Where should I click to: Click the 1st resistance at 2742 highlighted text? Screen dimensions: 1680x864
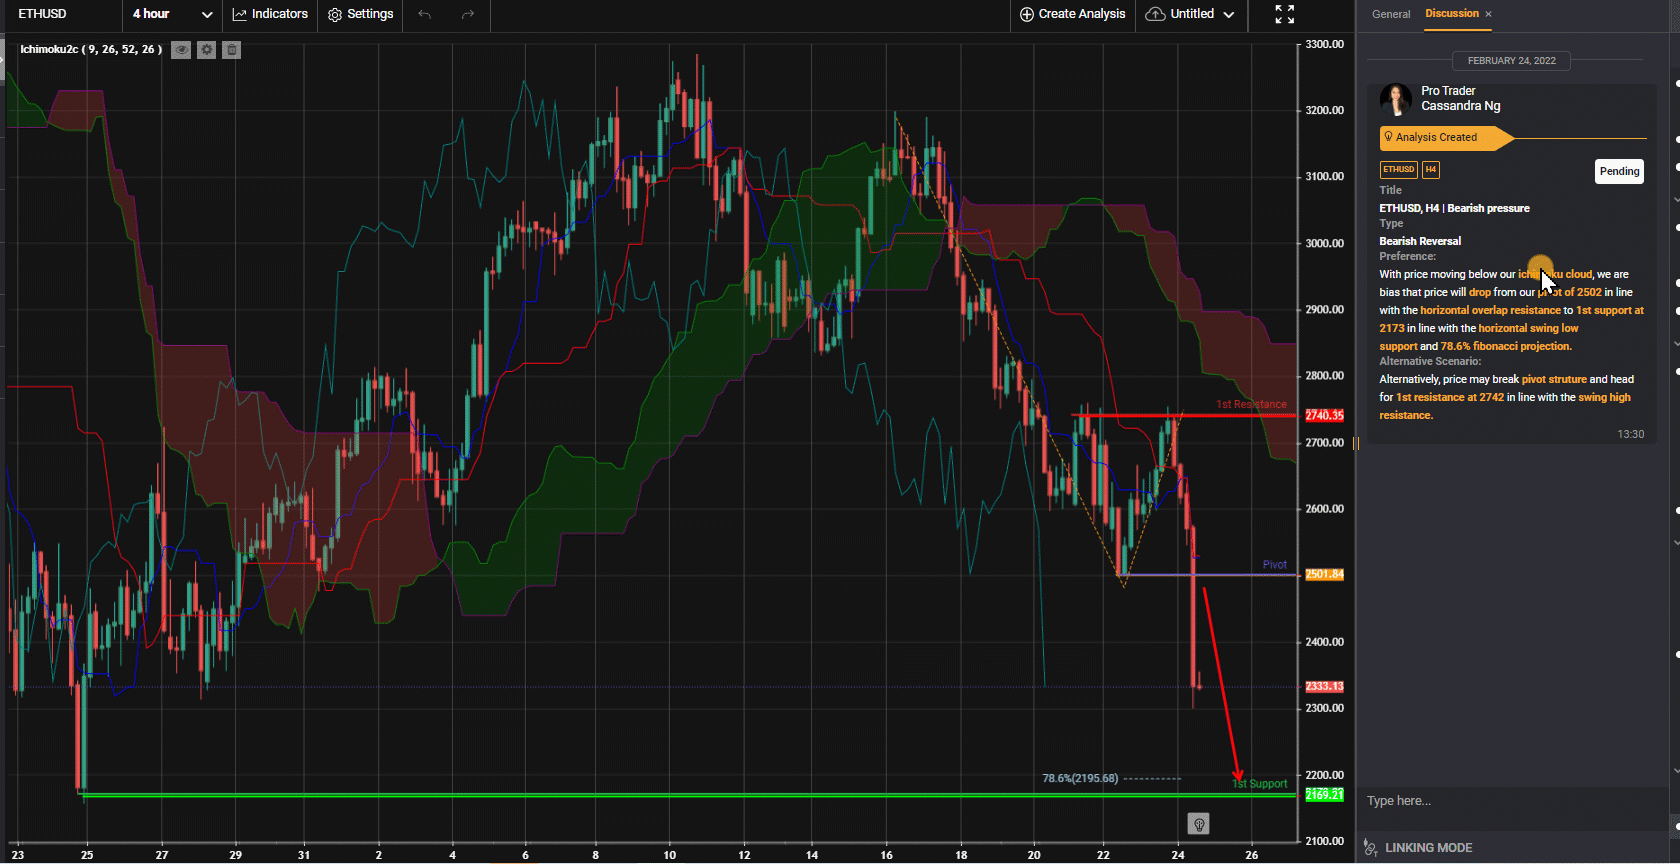1450,397
